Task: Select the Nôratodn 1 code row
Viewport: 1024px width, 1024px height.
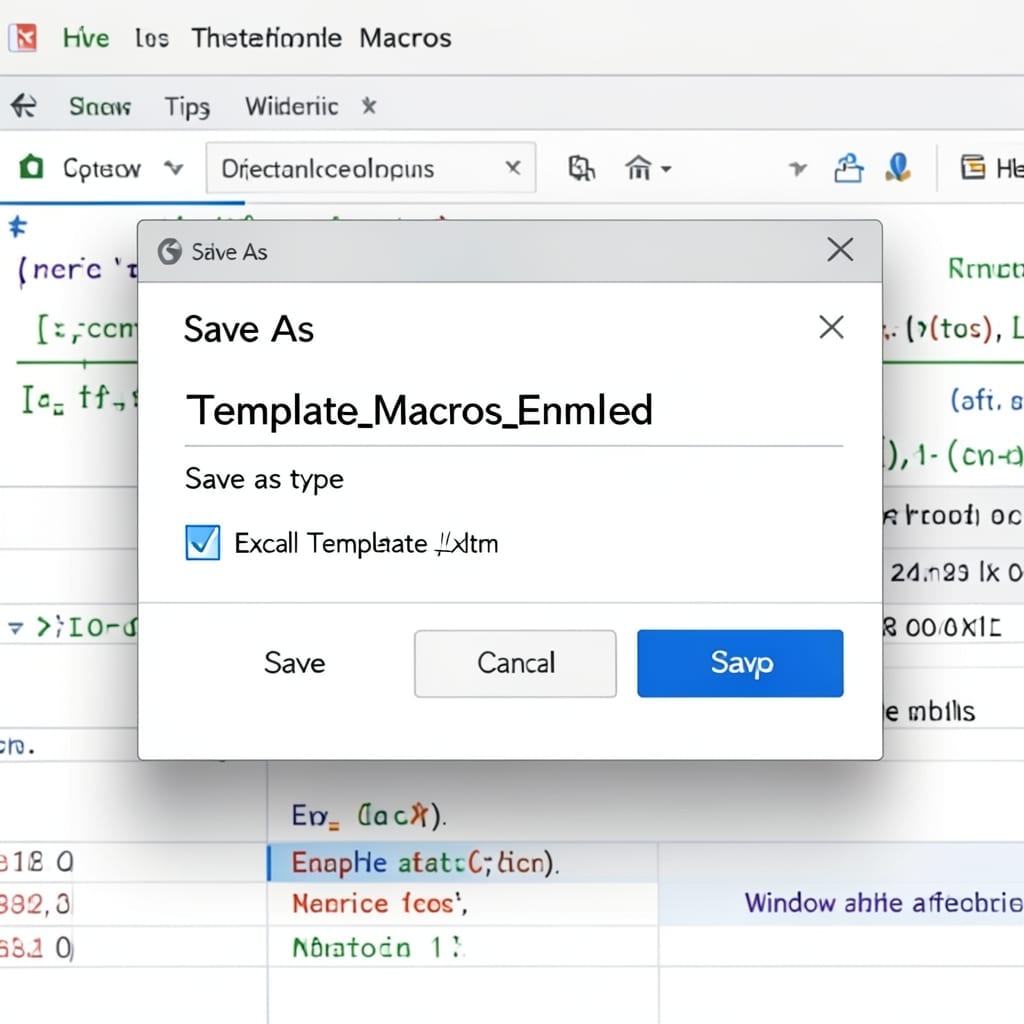Action: click(462, 947)
